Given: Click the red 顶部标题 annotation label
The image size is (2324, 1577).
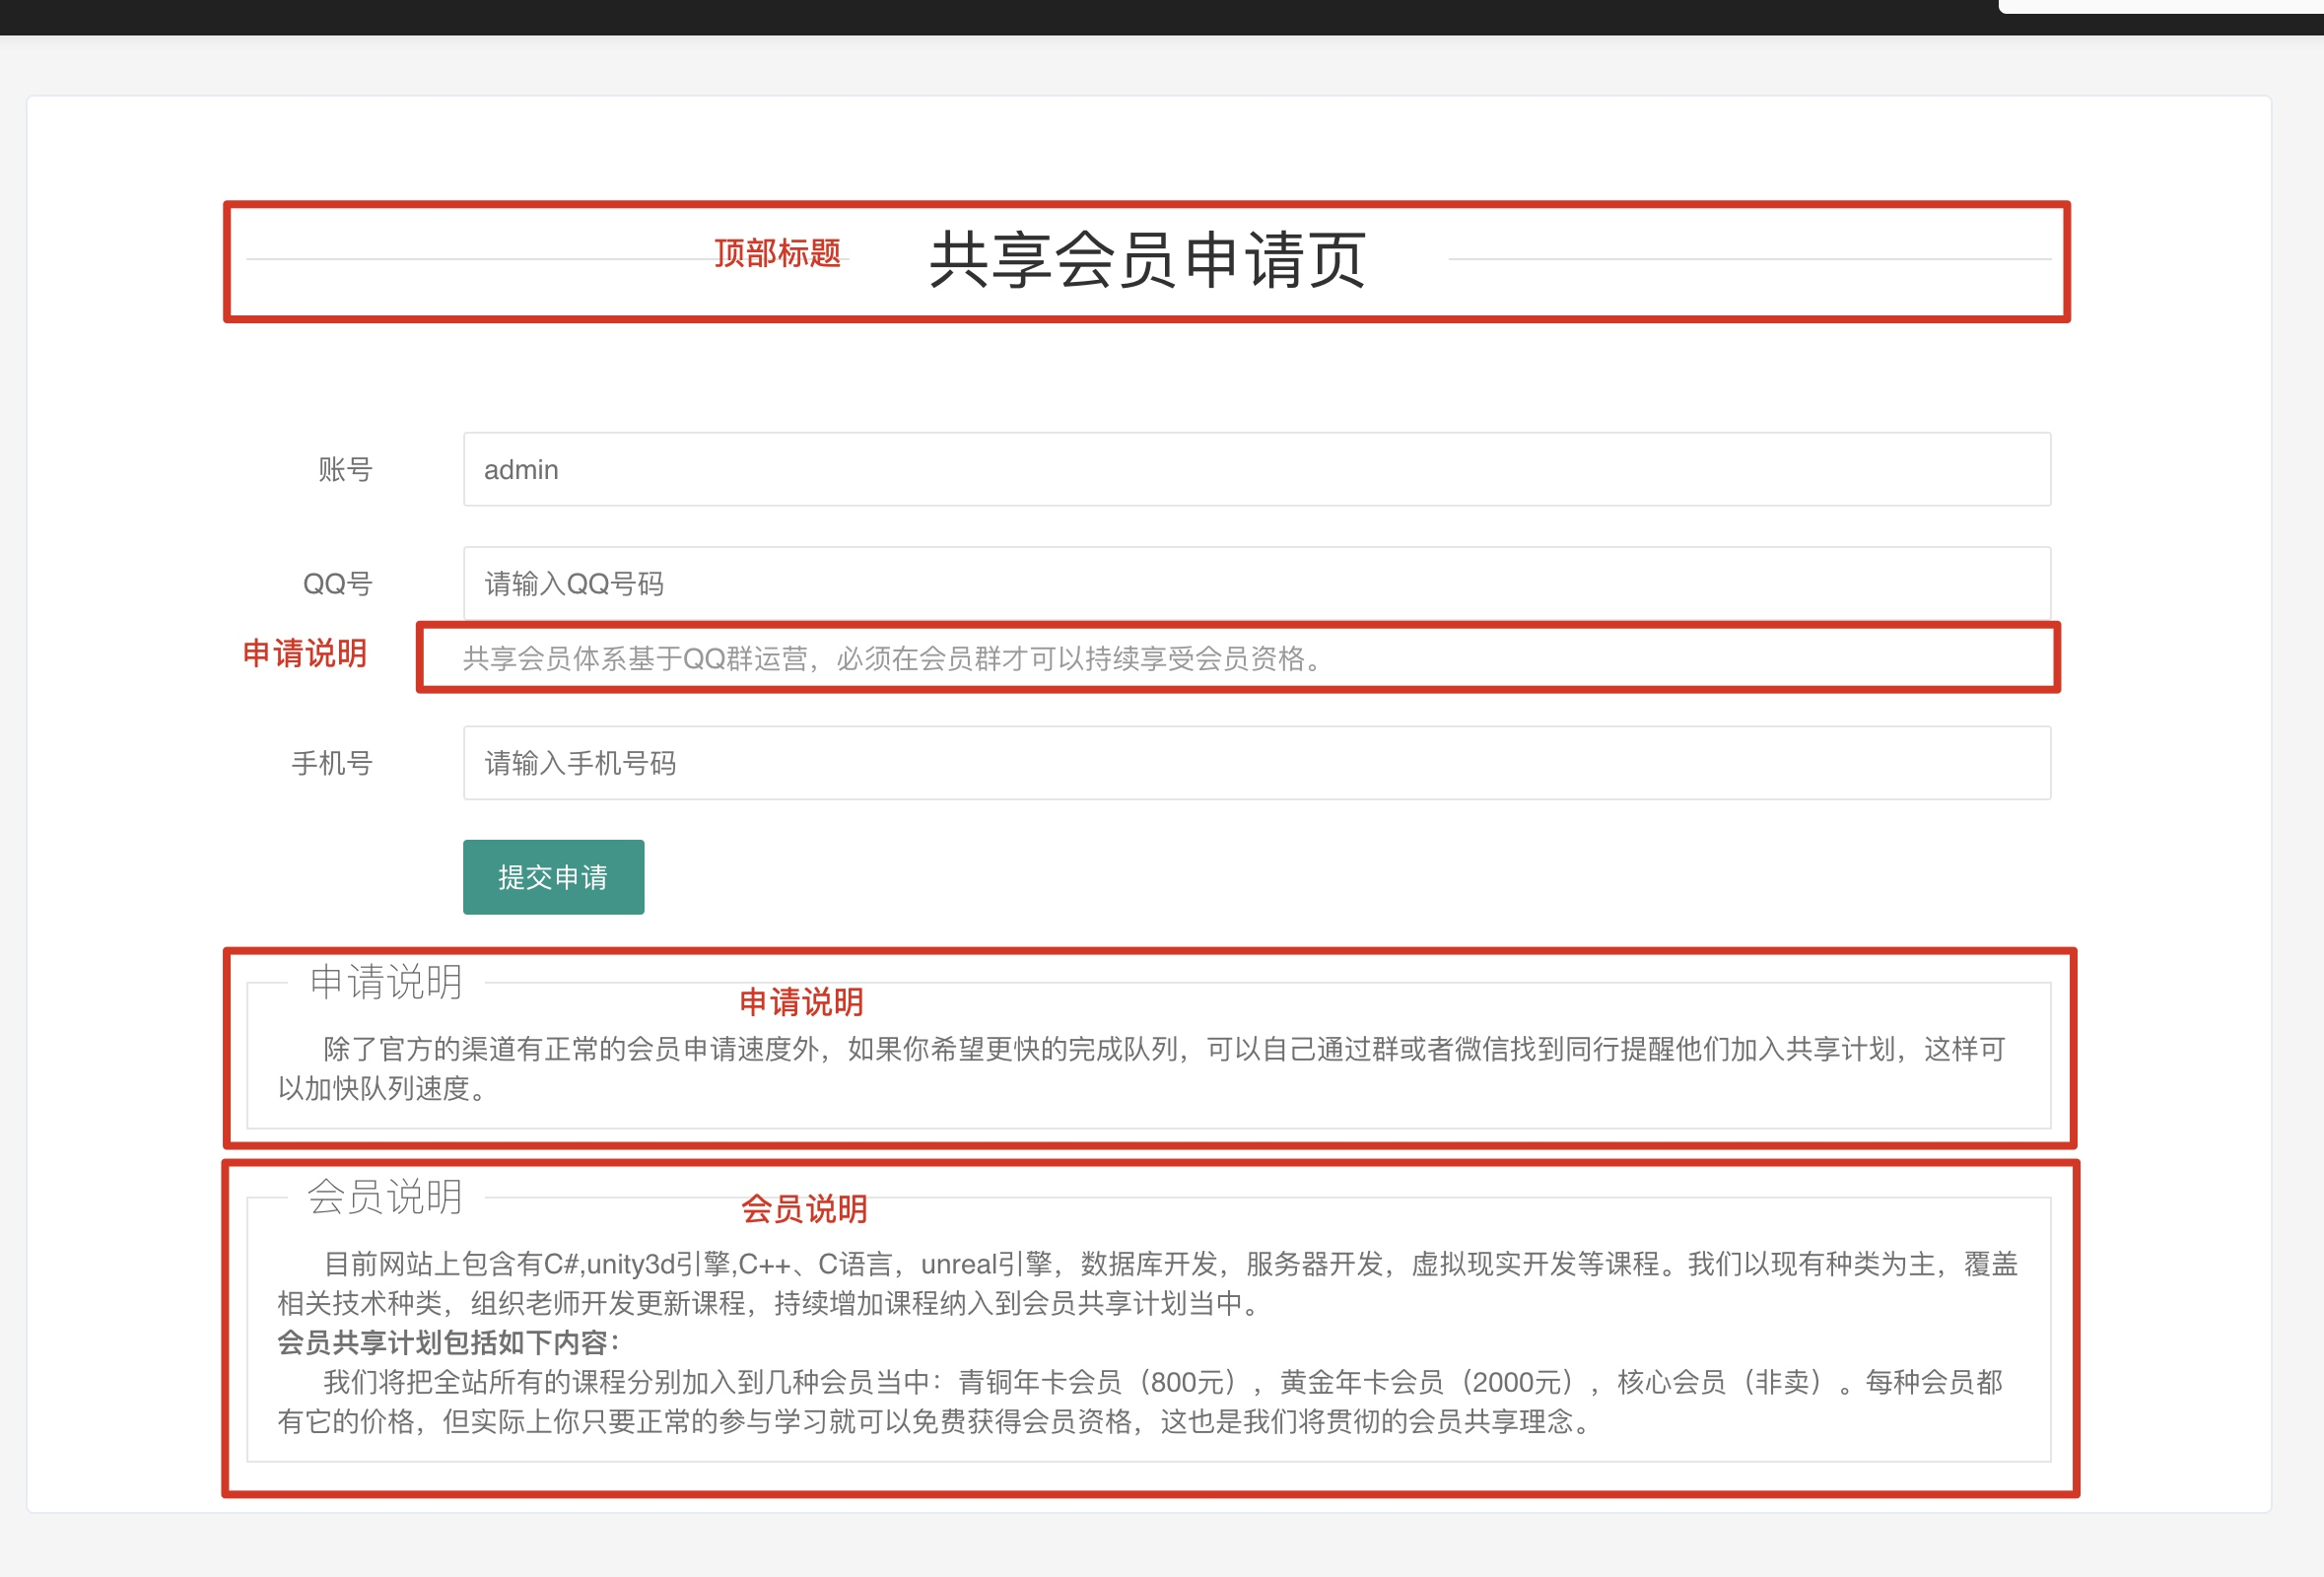Looking at the screenshot, I should (x=777, y=253).
